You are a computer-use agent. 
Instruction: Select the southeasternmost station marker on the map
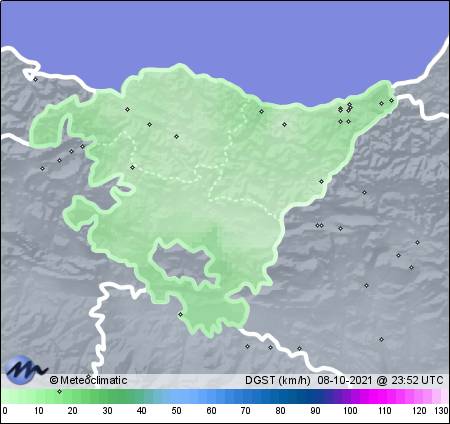(x=381, y=339)
